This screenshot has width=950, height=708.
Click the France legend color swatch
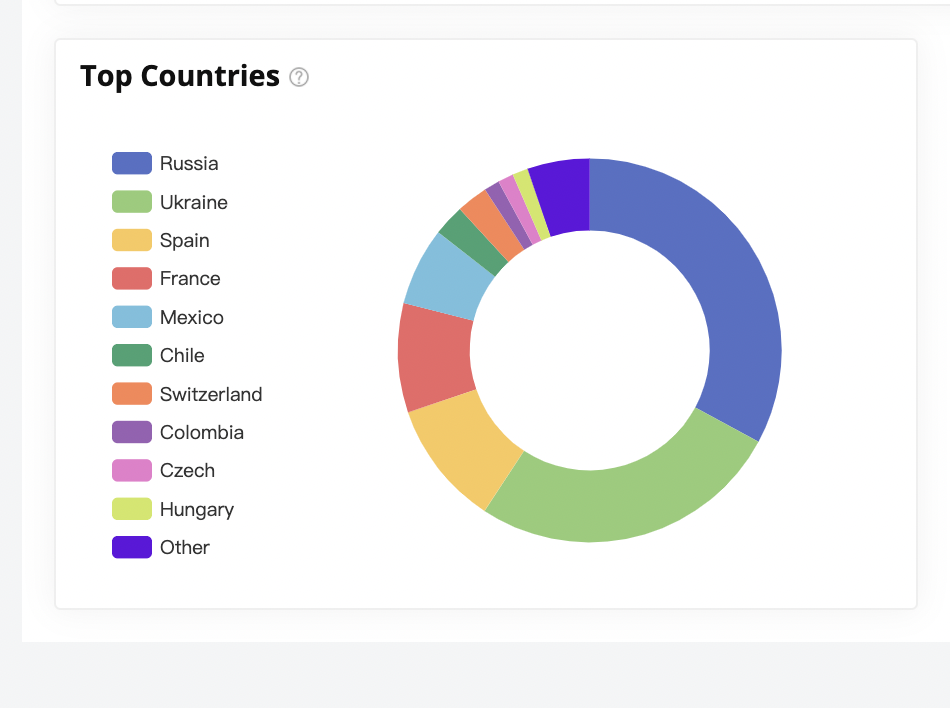pos(131,279)
